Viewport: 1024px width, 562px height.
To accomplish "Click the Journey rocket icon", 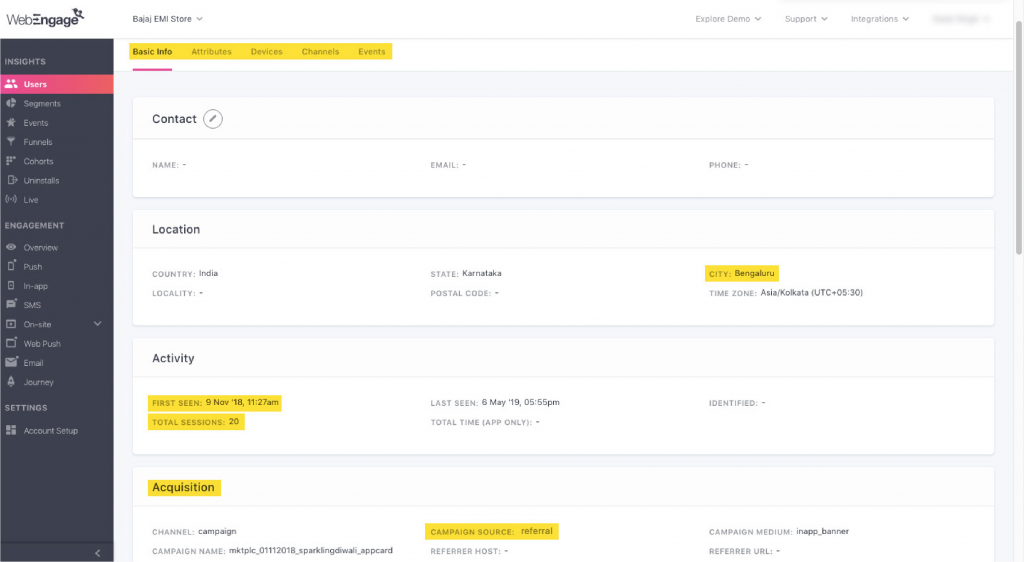I will point(11,382).
